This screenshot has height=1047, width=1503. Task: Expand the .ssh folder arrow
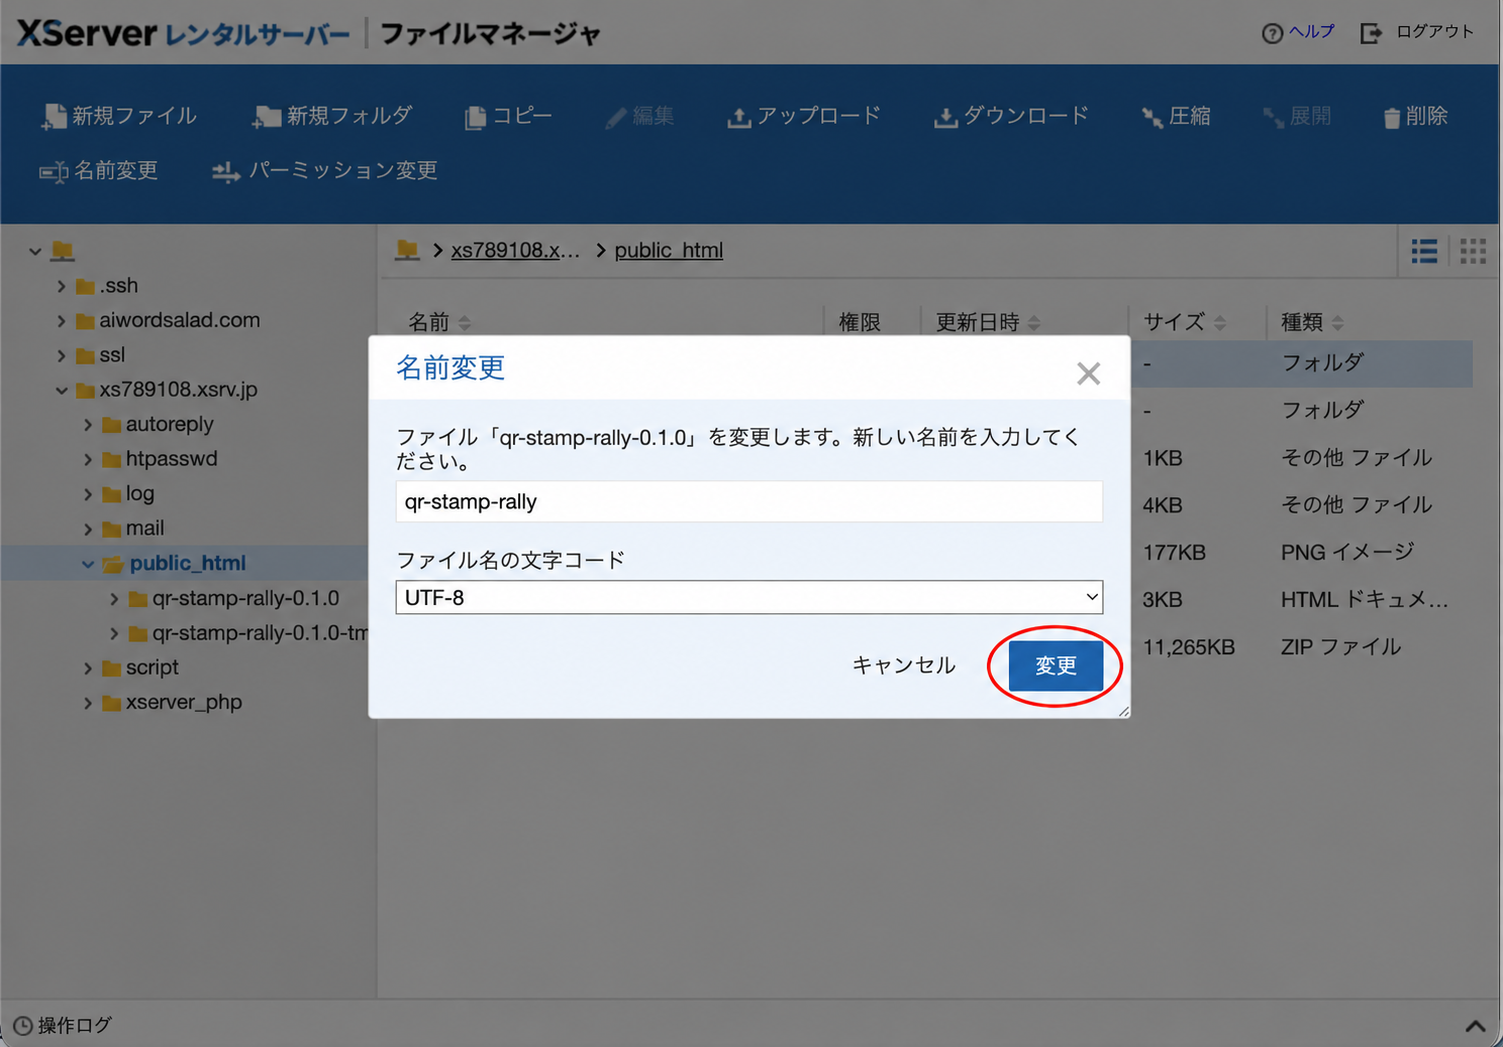tap(61, 286)
